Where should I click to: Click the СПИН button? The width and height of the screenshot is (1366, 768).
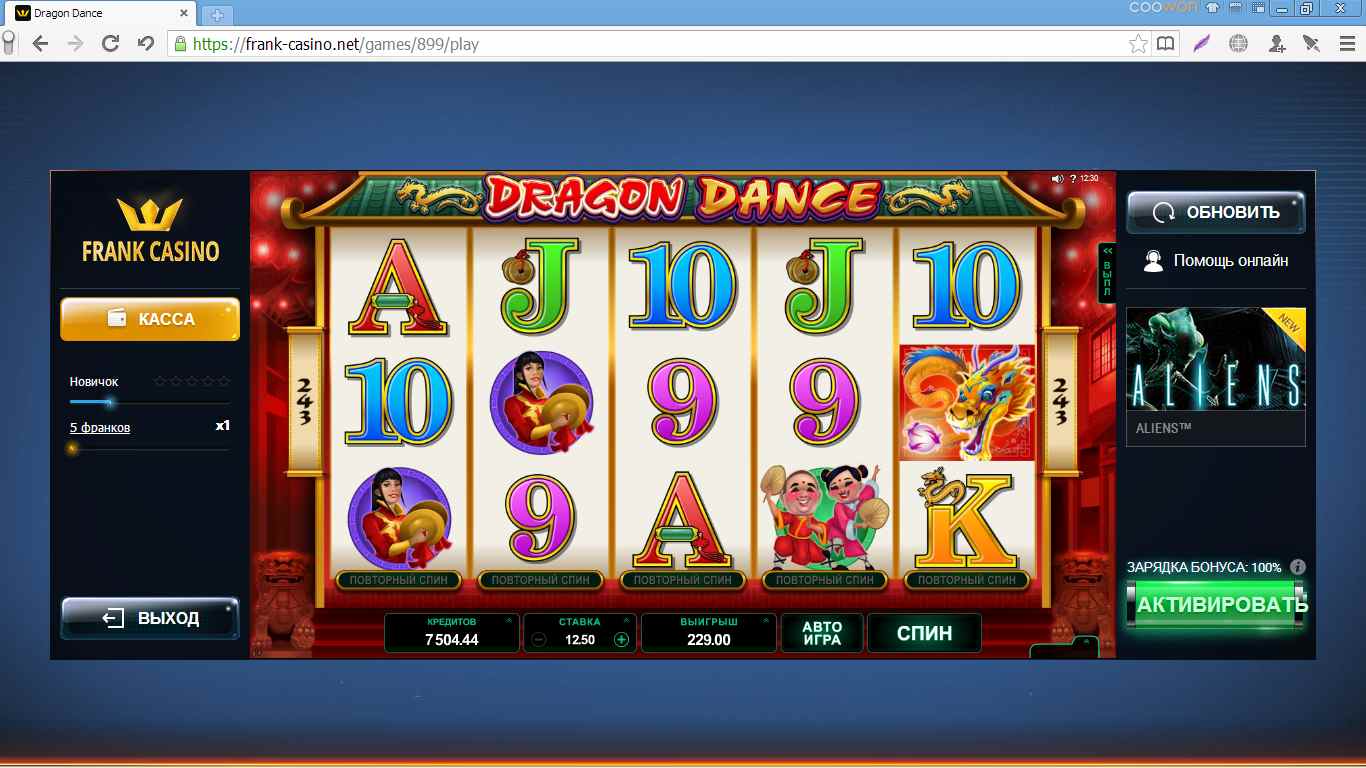click(924, 633)
